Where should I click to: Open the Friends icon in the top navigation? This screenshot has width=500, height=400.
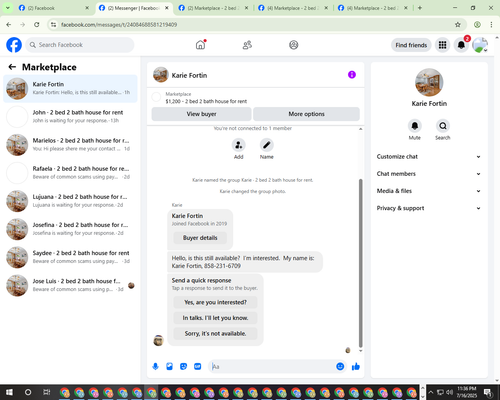247,45
